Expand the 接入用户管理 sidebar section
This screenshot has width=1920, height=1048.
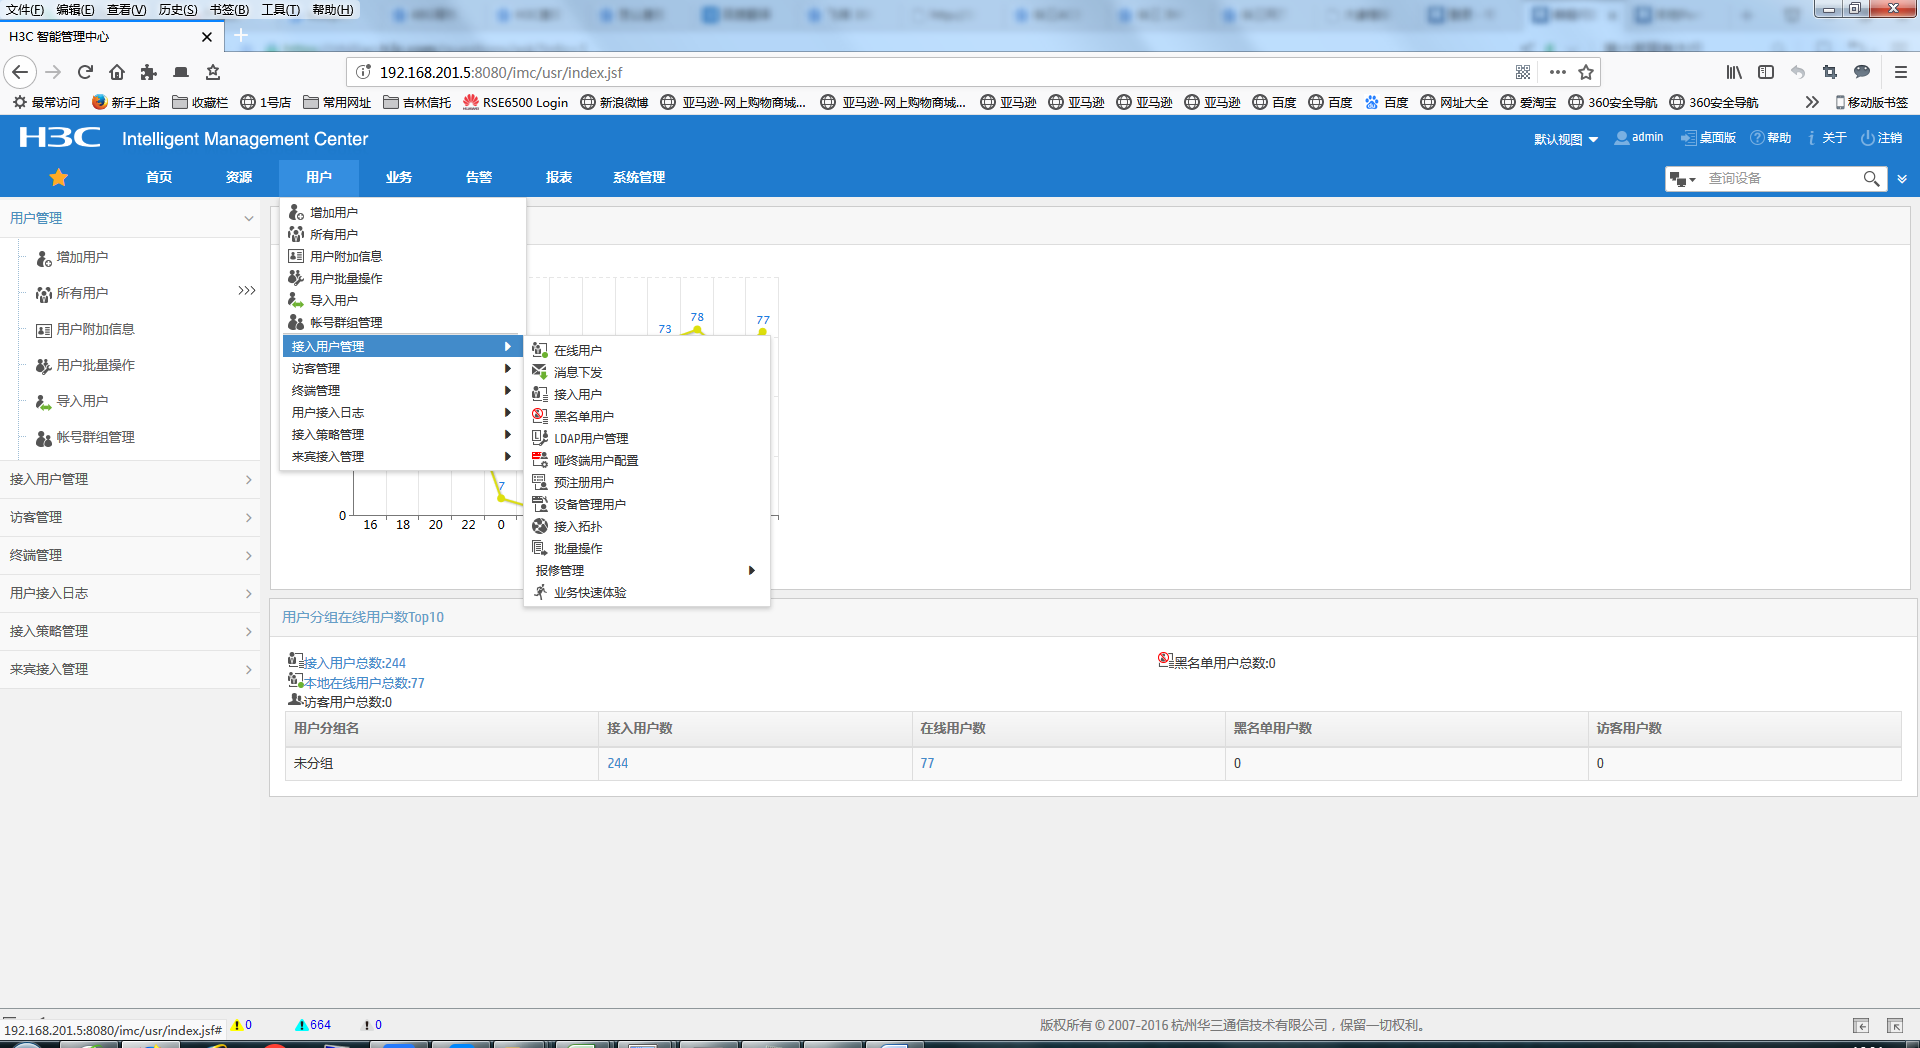(x=130, y=479)
